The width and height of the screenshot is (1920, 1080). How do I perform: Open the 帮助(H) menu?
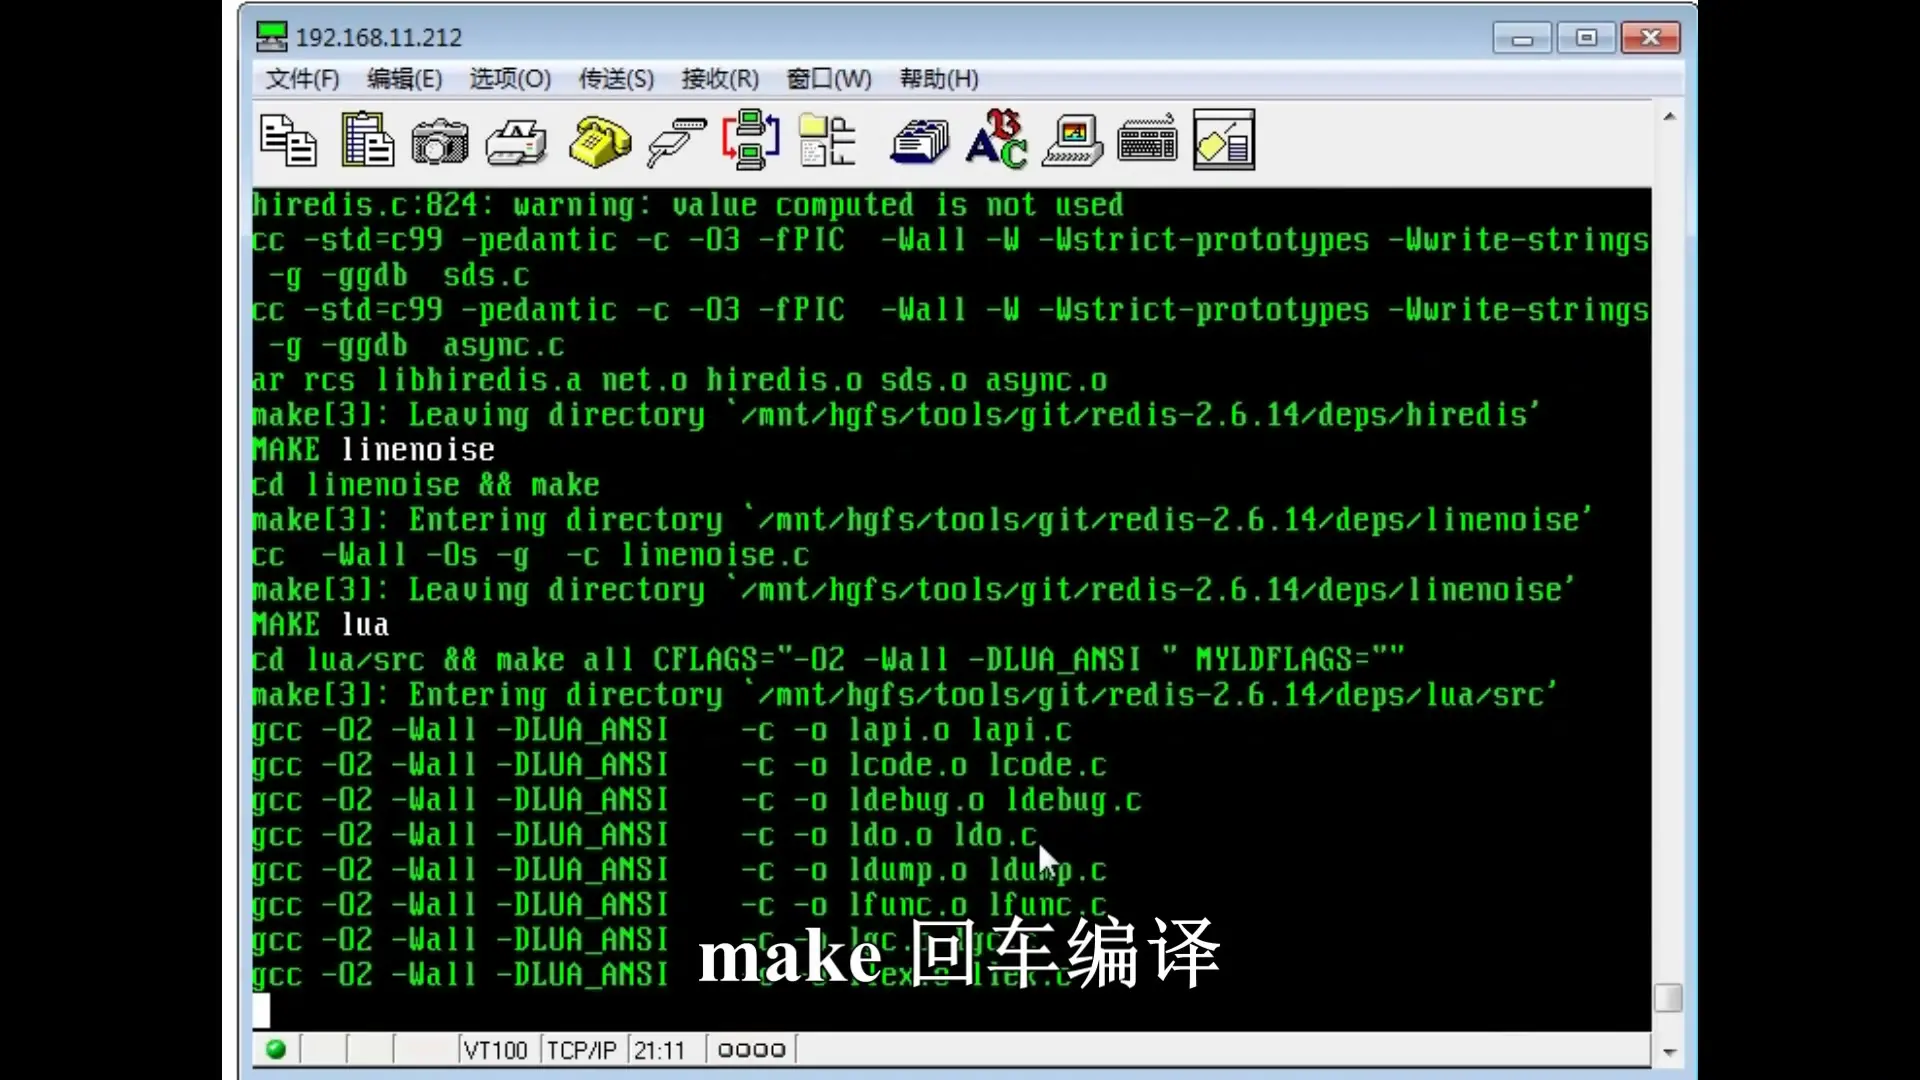click(x=939, y=79)
